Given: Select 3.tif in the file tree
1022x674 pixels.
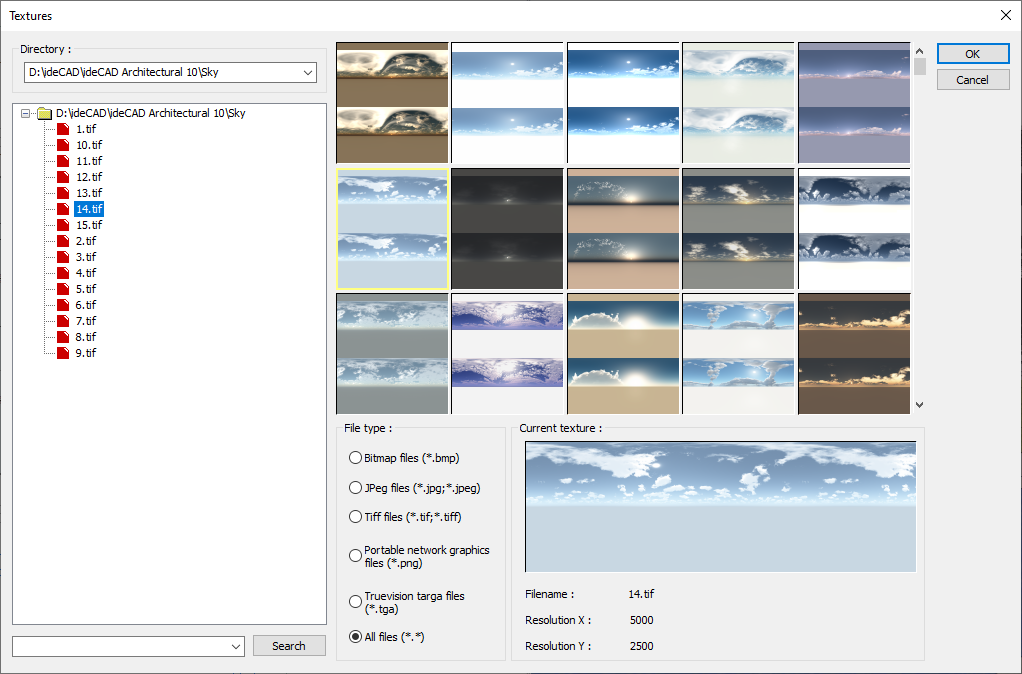Looking at the screenshot, I should pyautogui.click(x=86, y=257).
